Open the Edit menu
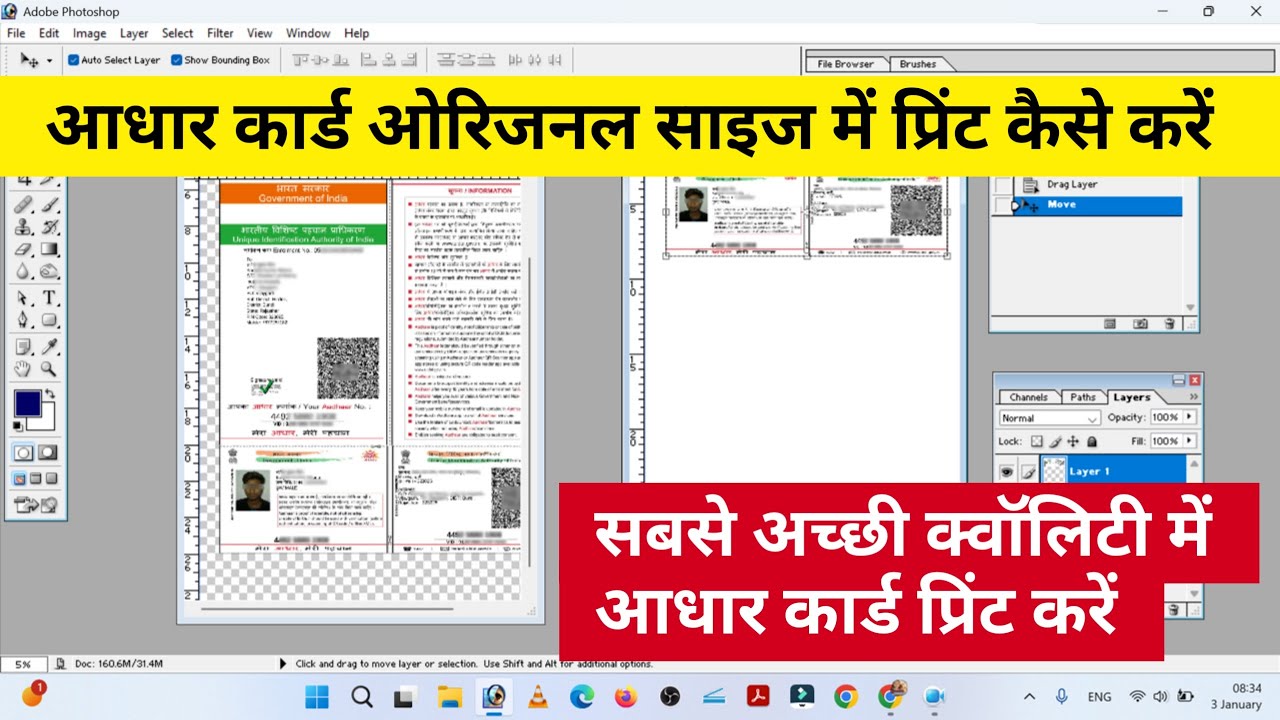 pos(49,33)
